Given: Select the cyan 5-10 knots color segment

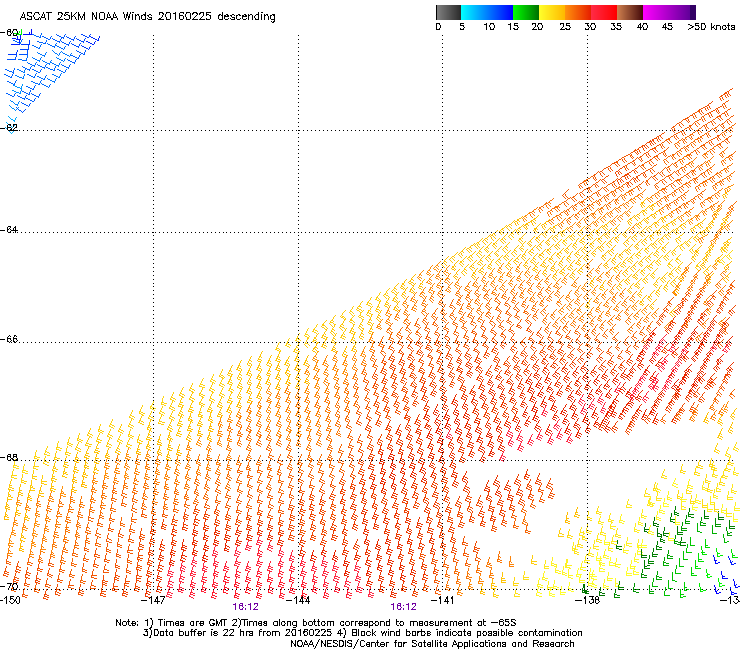Looking at the screenshot, I should tap(473, 12).
